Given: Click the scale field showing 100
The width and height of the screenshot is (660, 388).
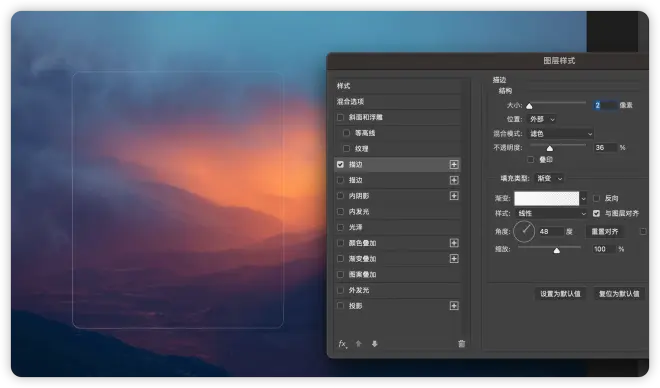Looking at the screenshot, I should (604, 249).
